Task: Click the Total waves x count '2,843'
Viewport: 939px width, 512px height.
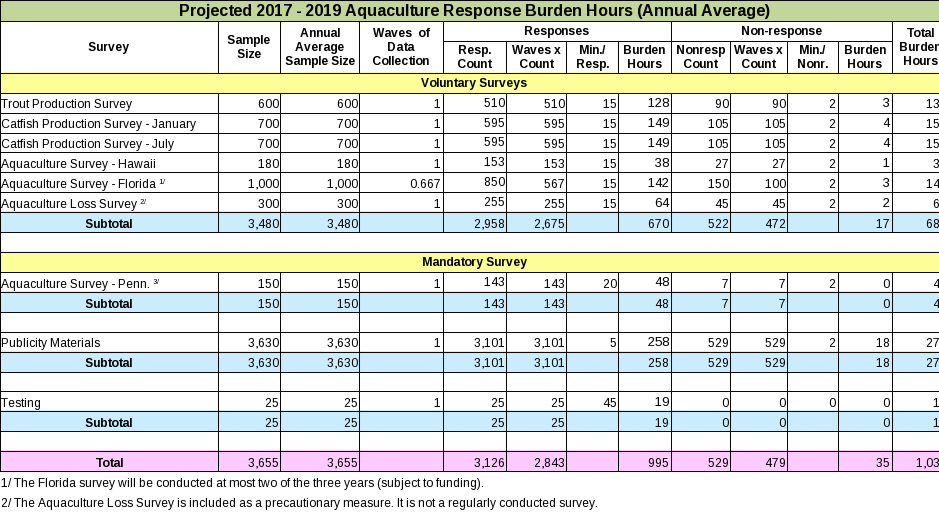Action: click(537, 462)
